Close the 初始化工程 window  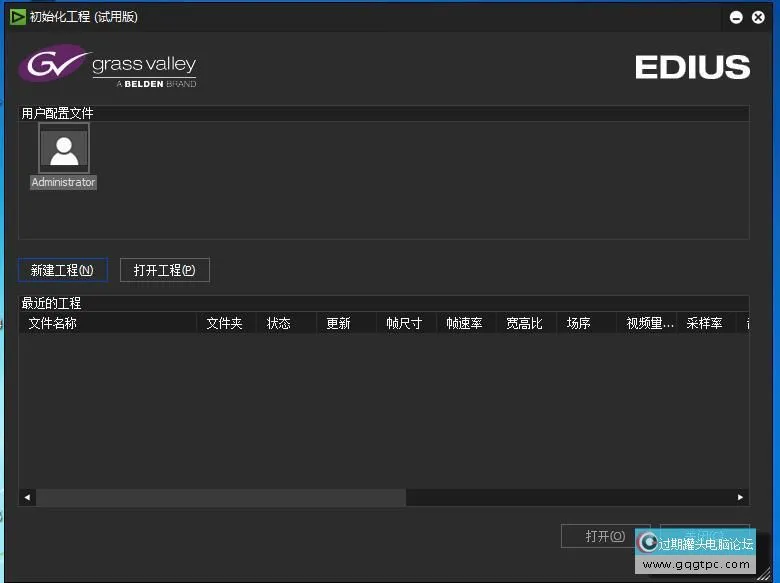758,17
